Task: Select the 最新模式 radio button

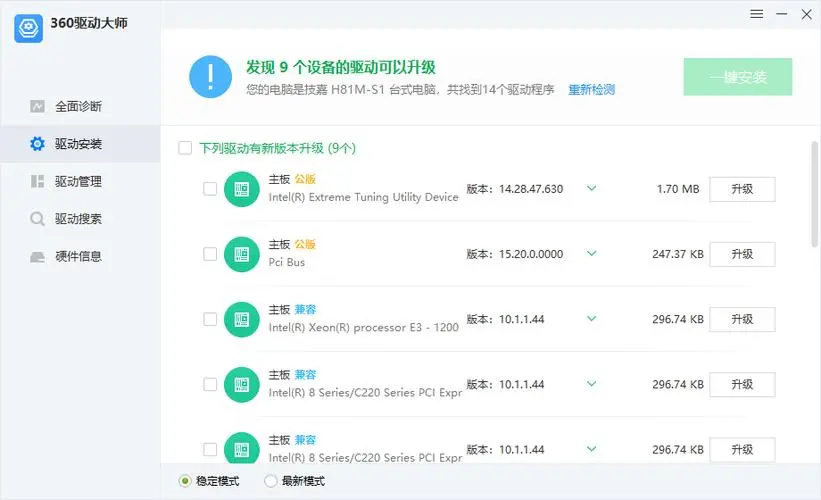Action: [271, 481]
